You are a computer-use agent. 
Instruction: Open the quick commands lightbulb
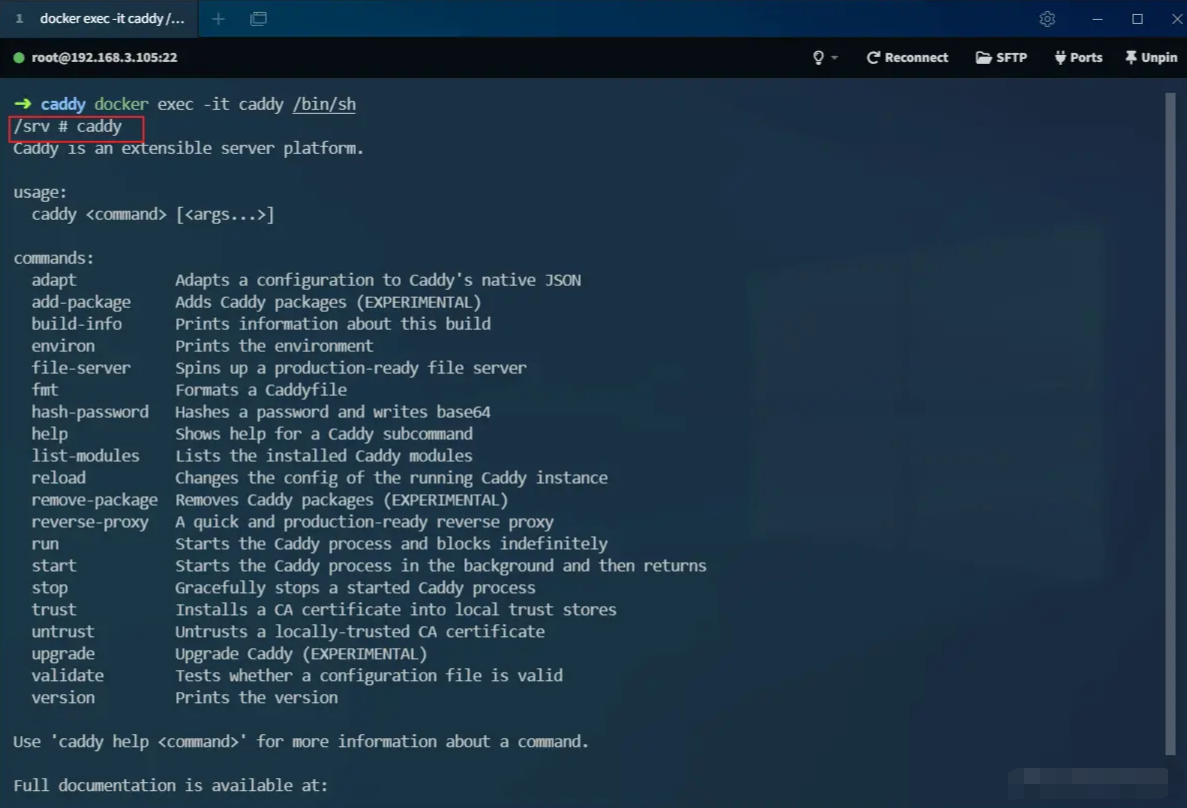click(818, 57)
